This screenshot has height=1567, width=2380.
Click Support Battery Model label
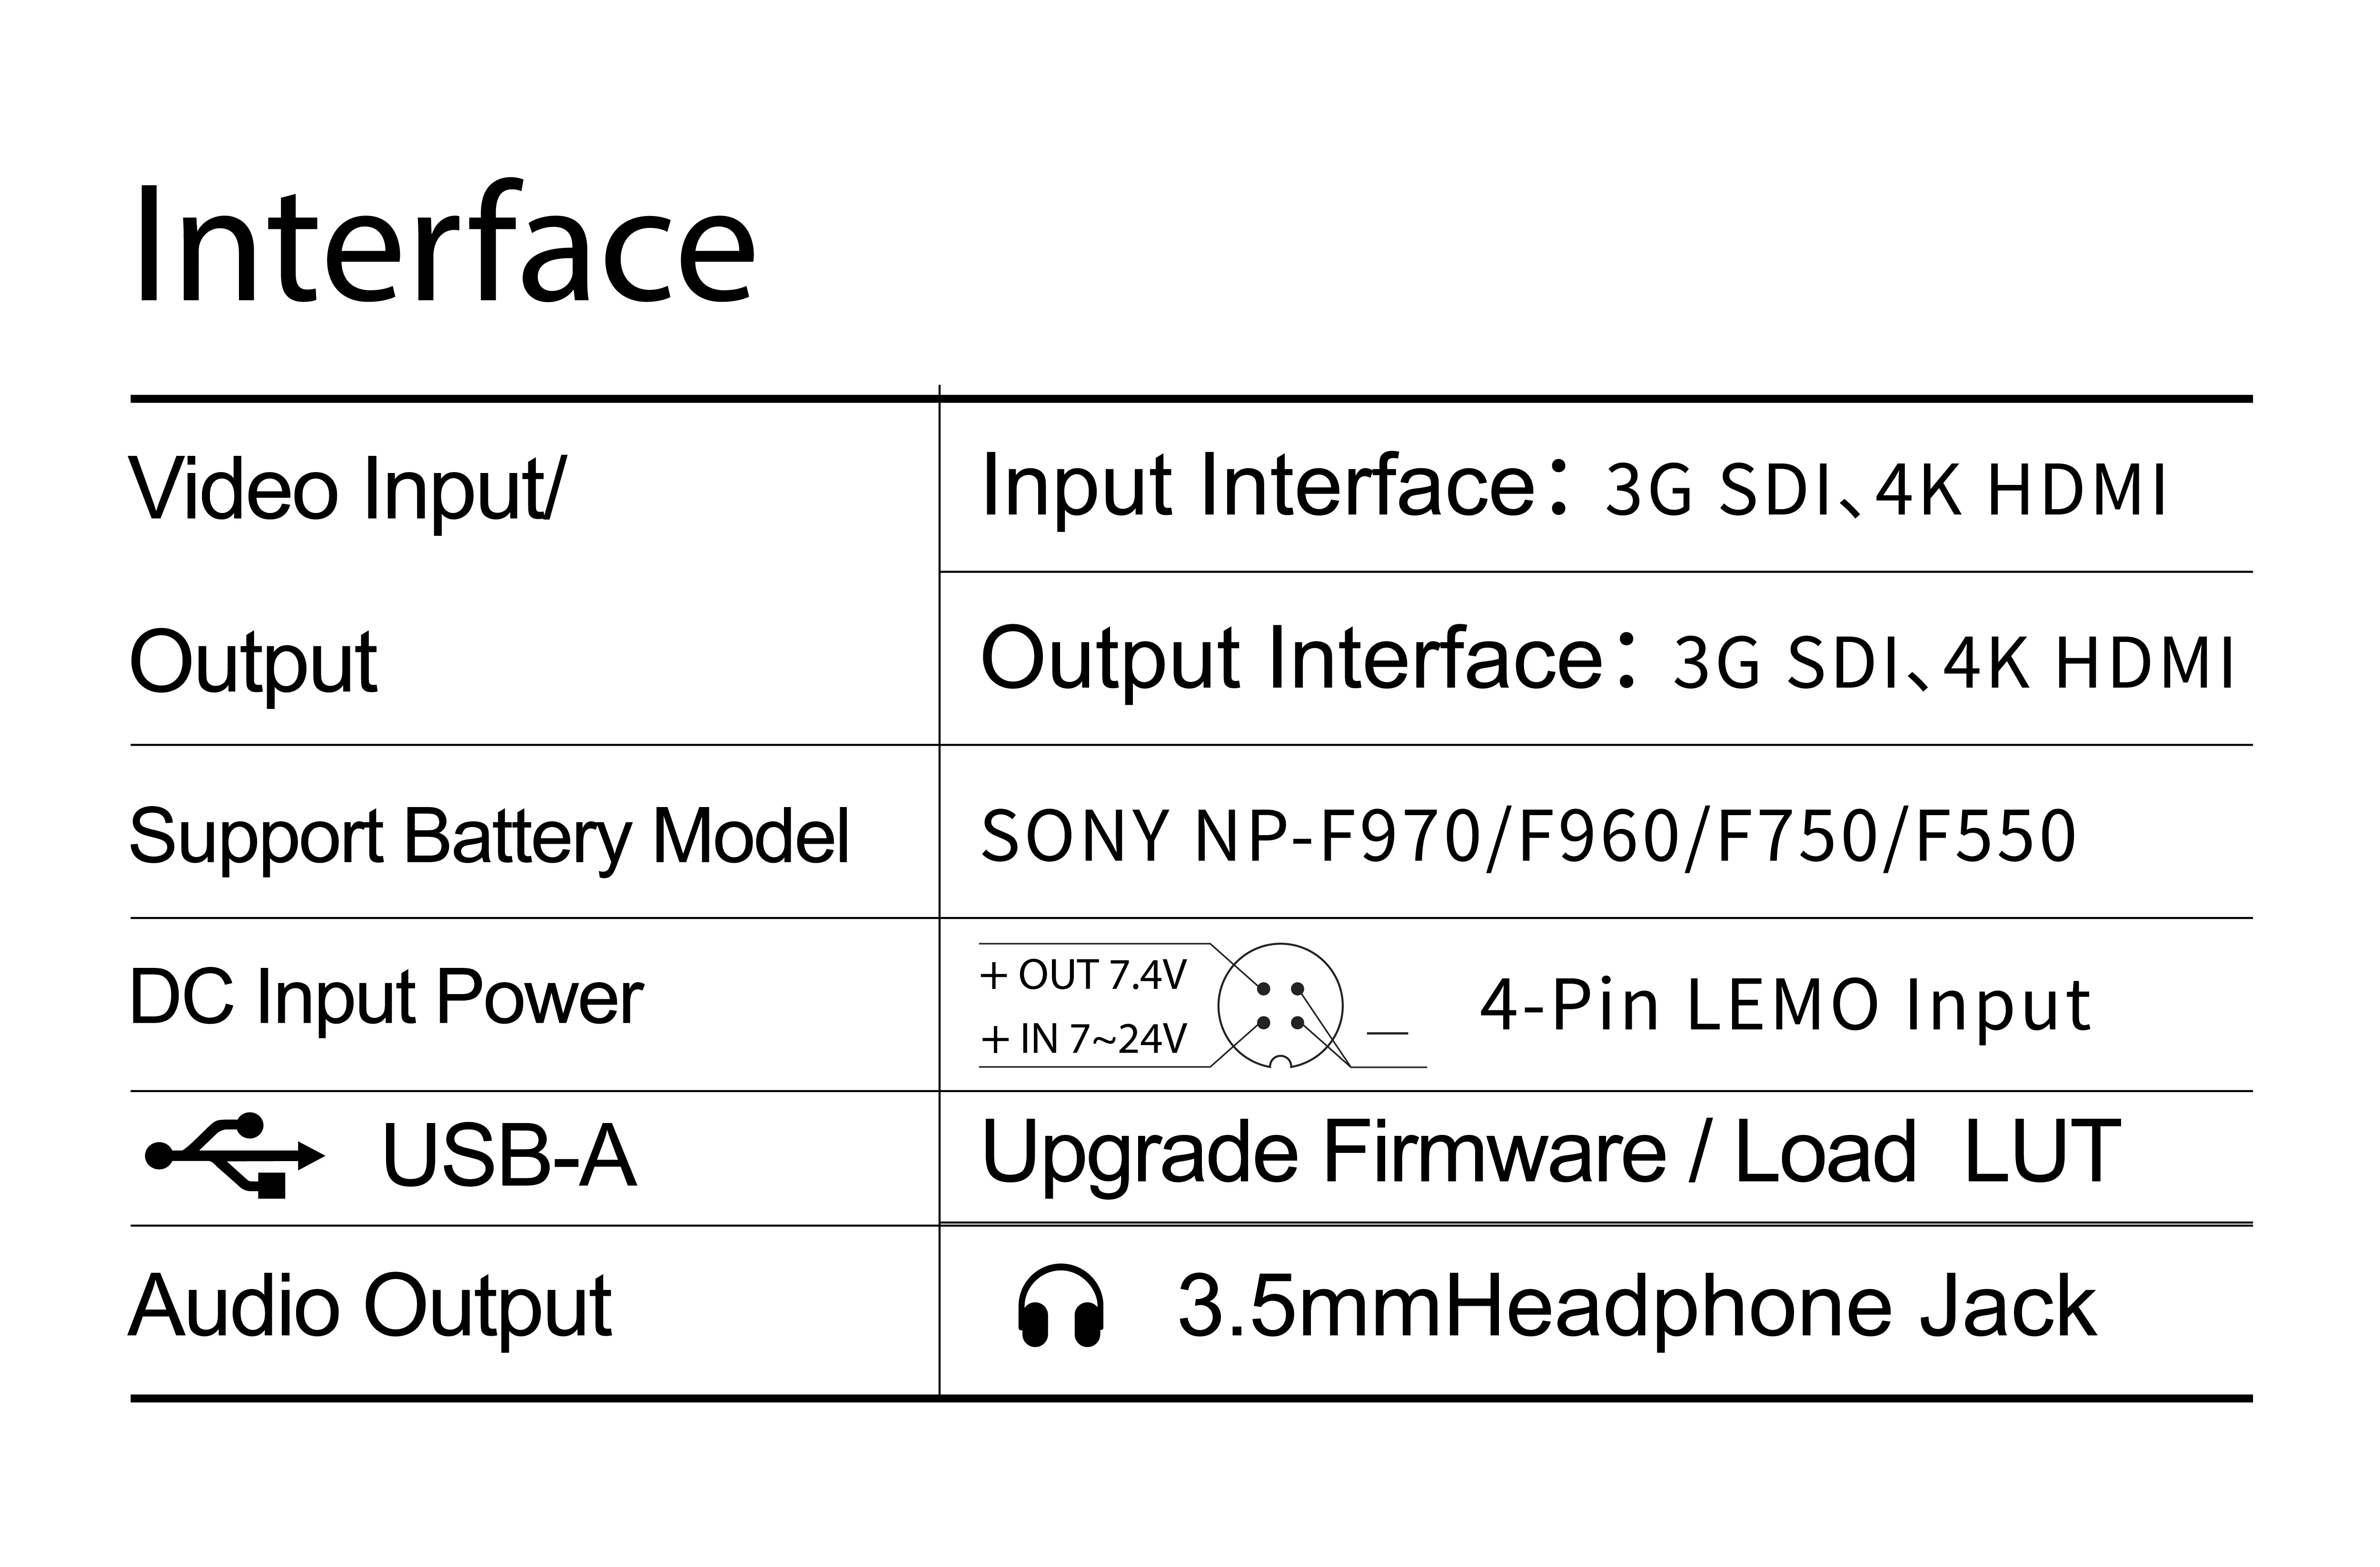pos(489,836)
